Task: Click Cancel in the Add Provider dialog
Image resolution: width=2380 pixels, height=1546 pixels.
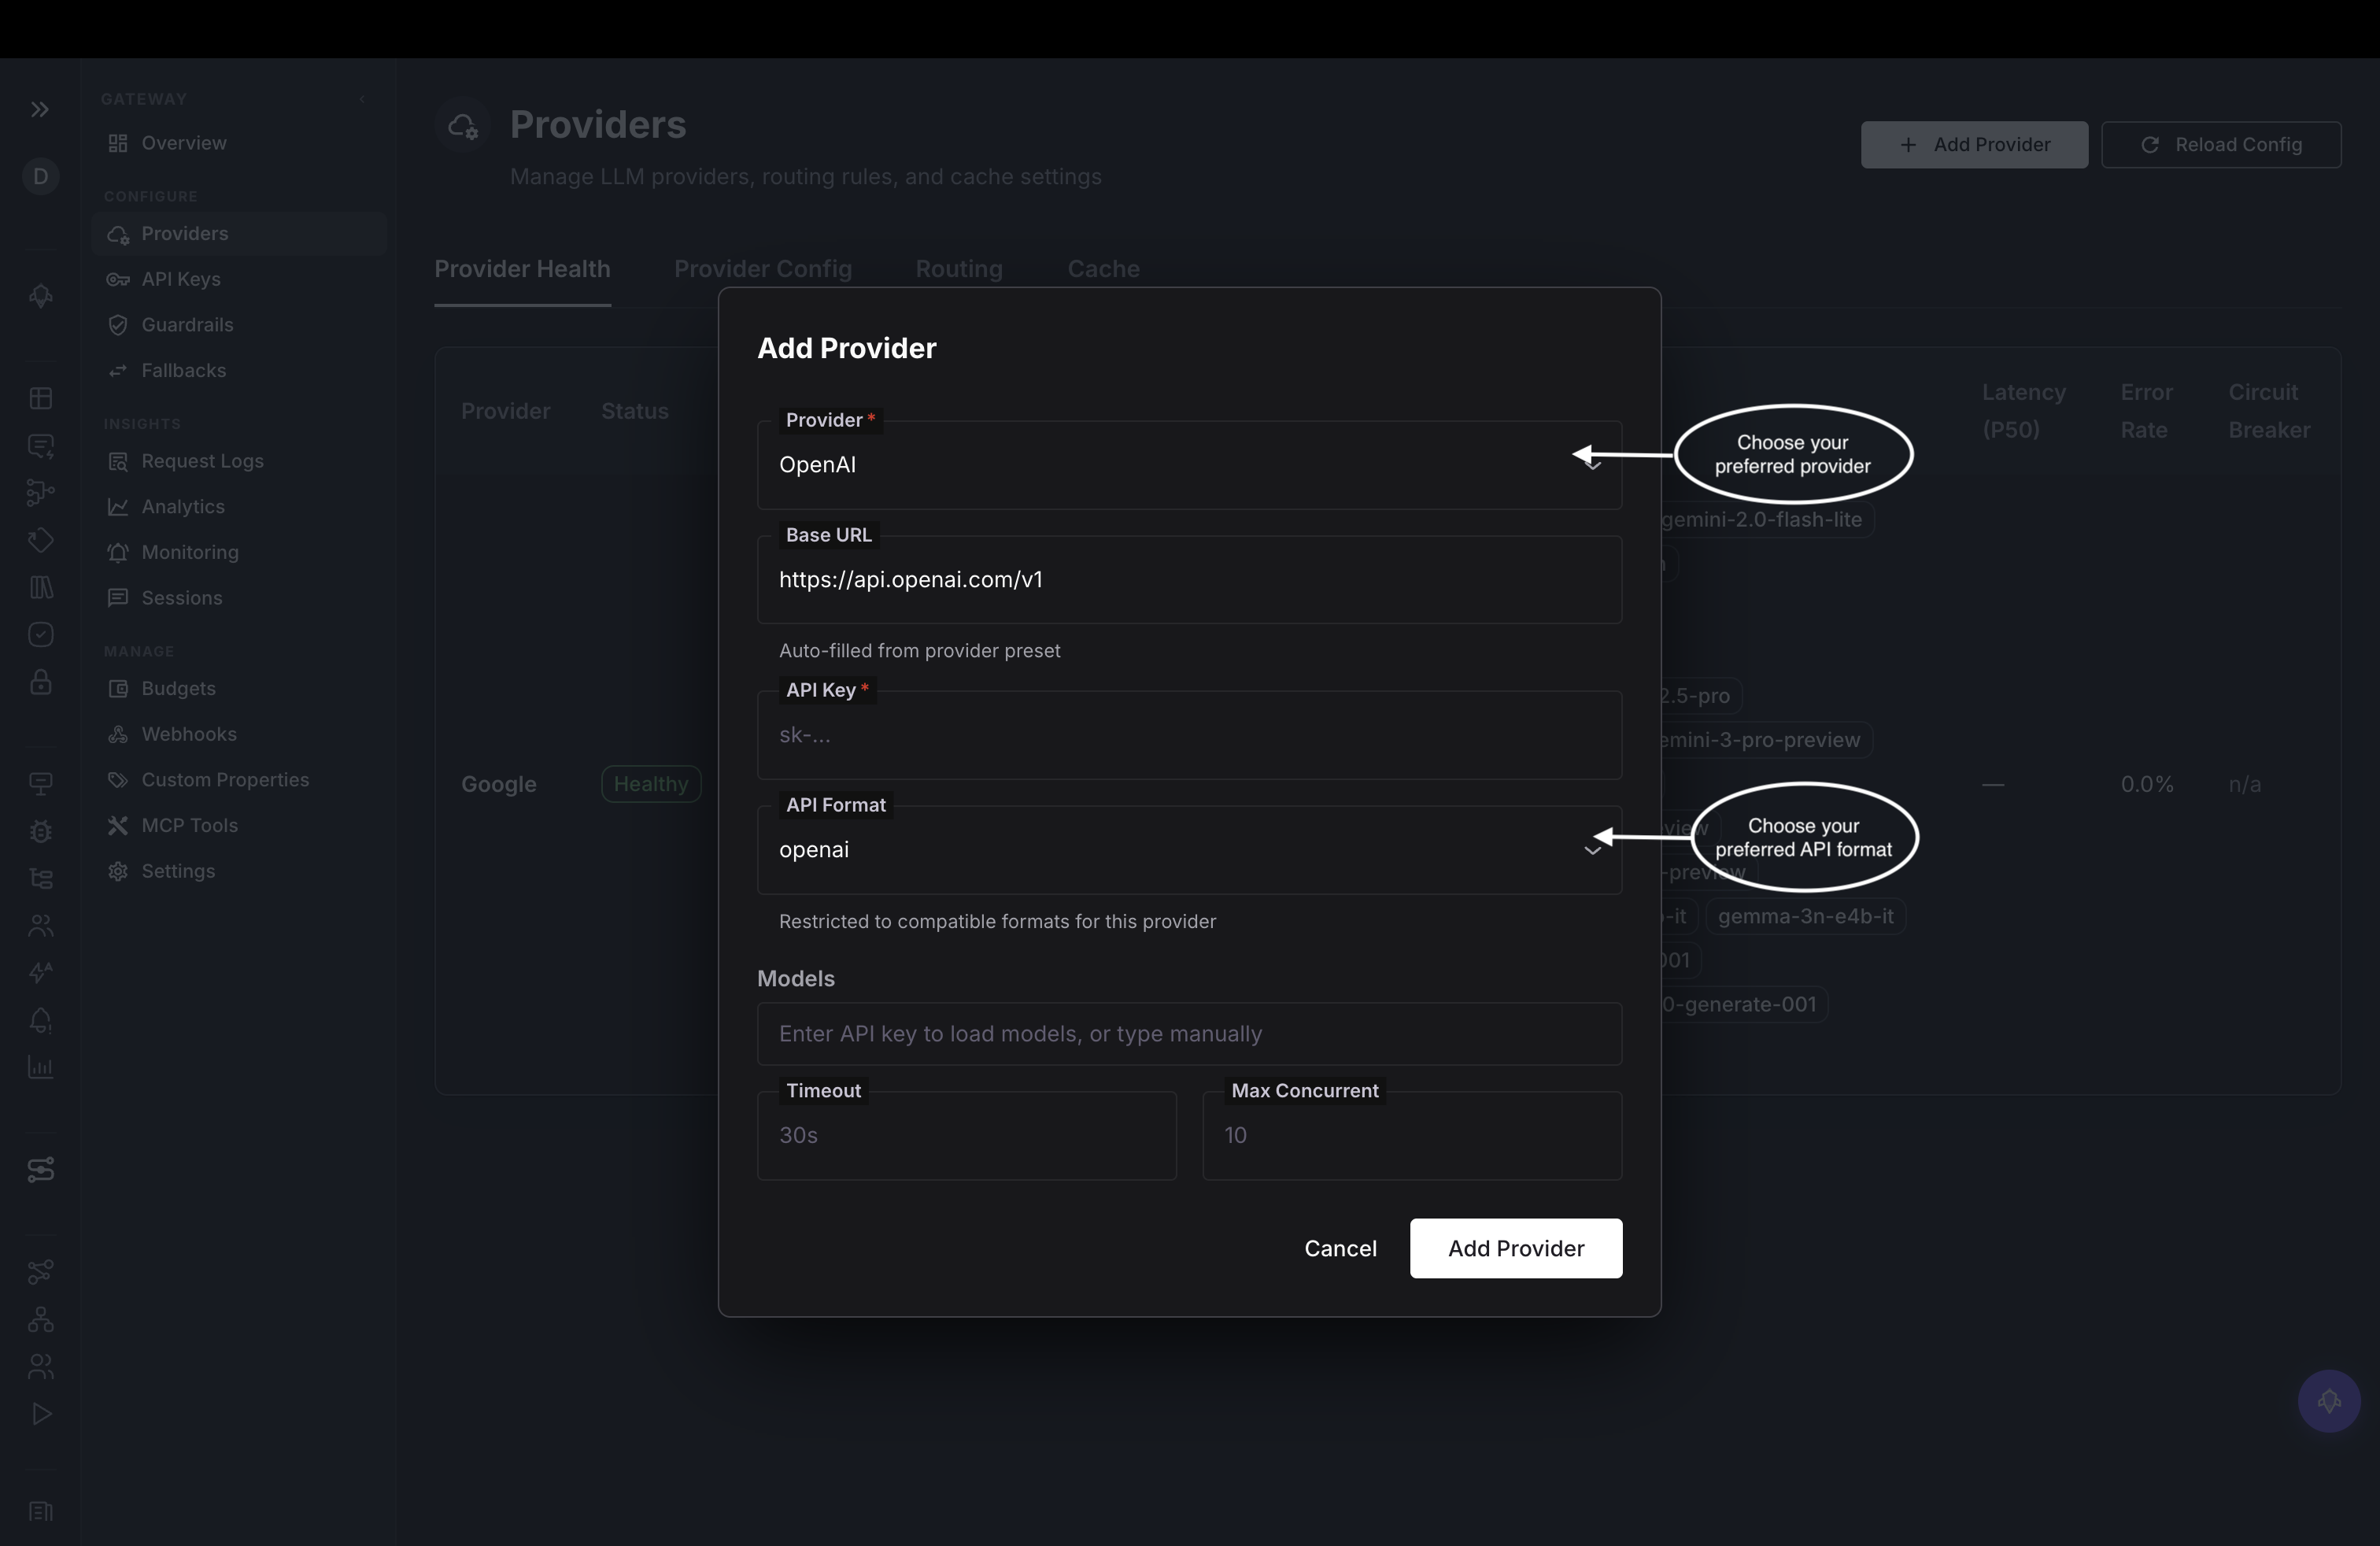Action: click(1340, 1249)
